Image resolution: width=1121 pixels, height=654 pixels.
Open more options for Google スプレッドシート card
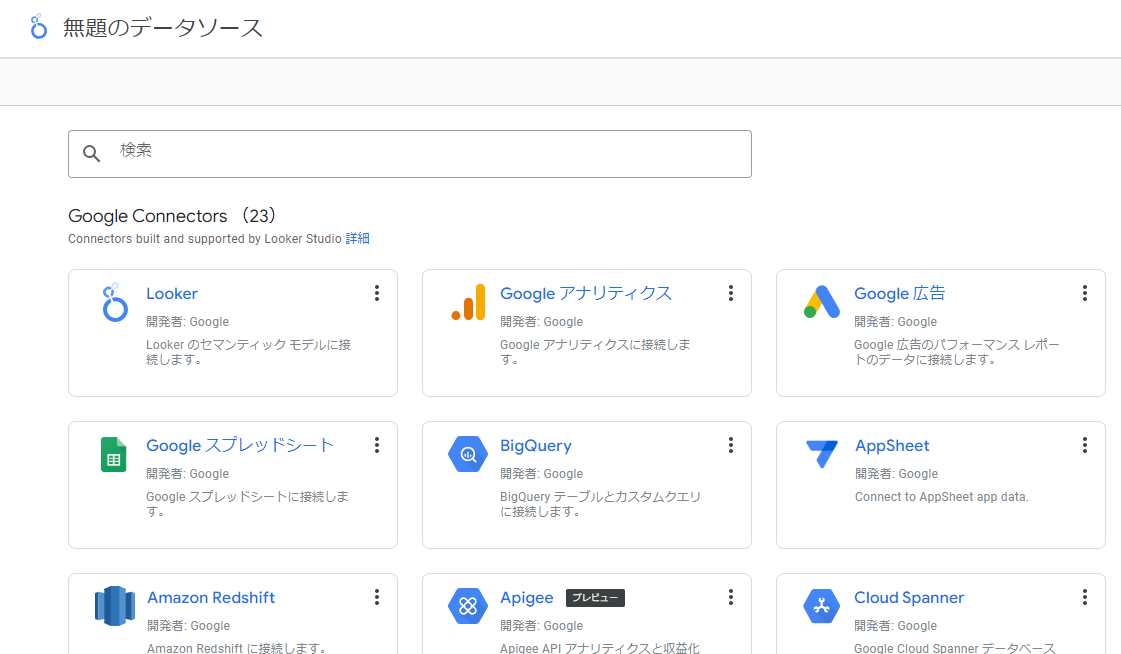click(x=377, y=445)
